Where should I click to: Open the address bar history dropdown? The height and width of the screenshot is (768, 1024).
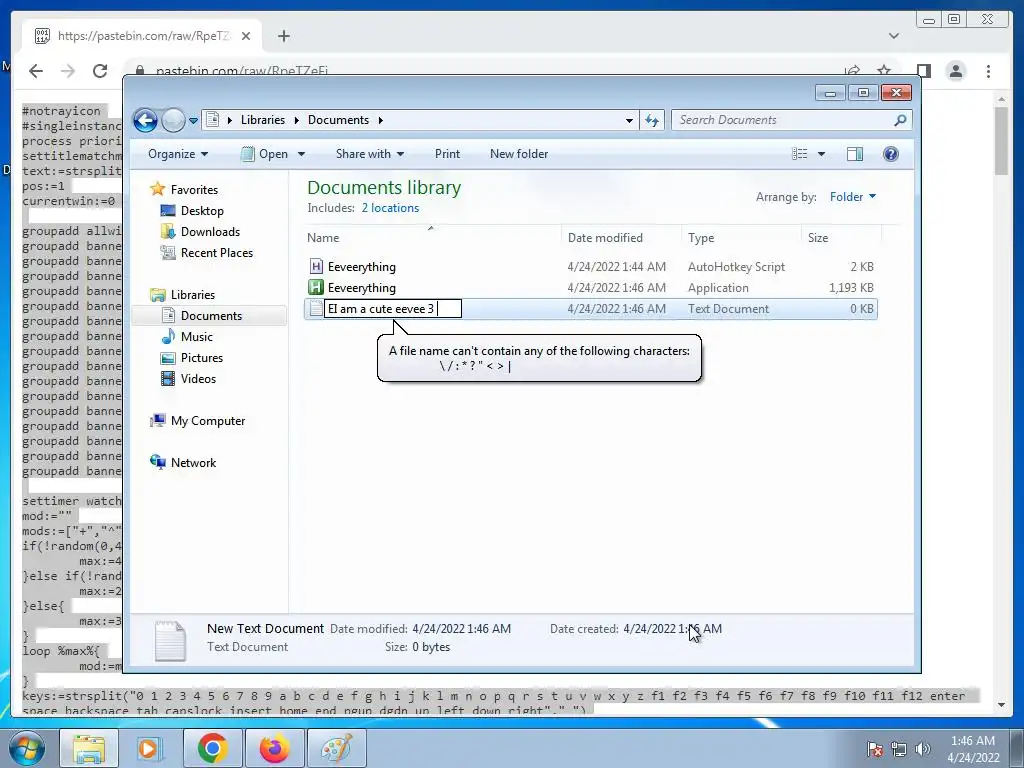pyautogui.click(x=629, y=120)
